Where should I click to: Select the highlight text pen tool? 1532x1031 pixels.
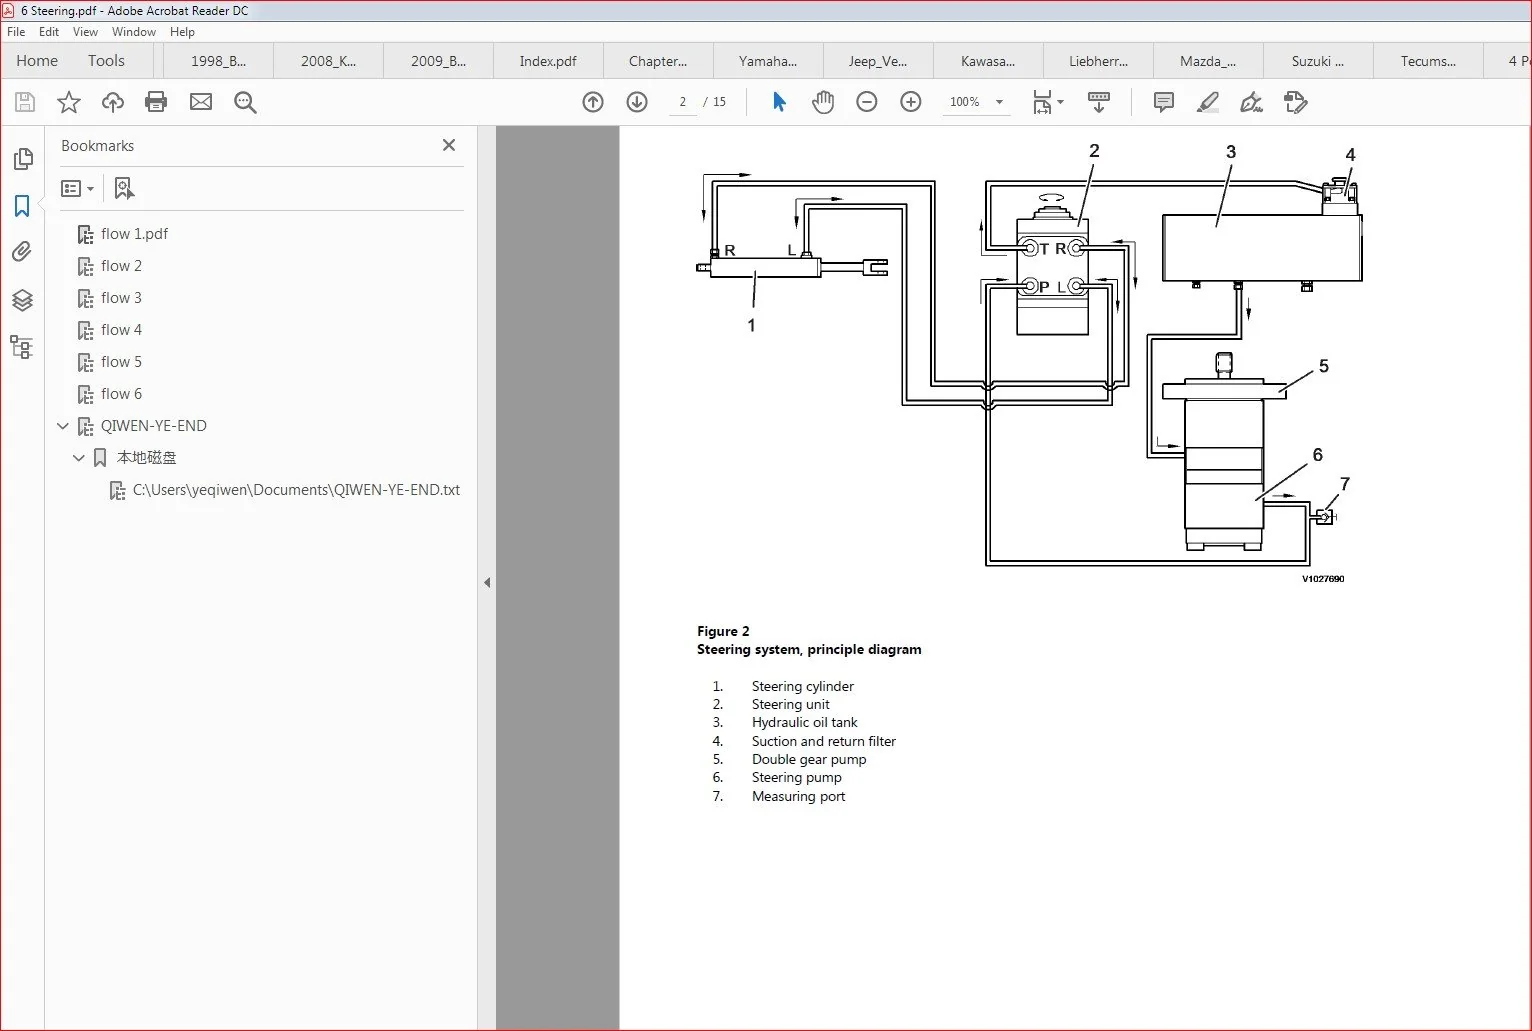point(1208,102)
